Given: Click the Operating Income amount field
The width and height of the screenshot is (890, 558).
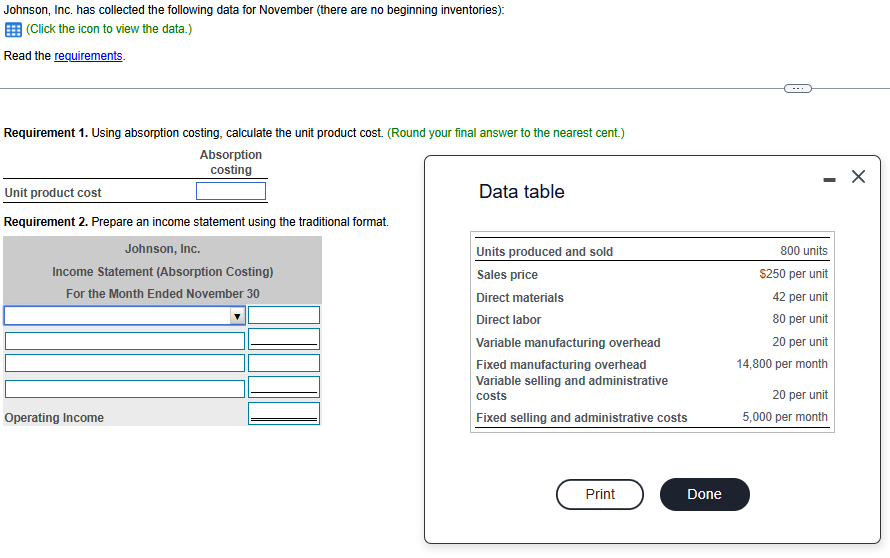Looking at the screenshot, I should (284, 413).
